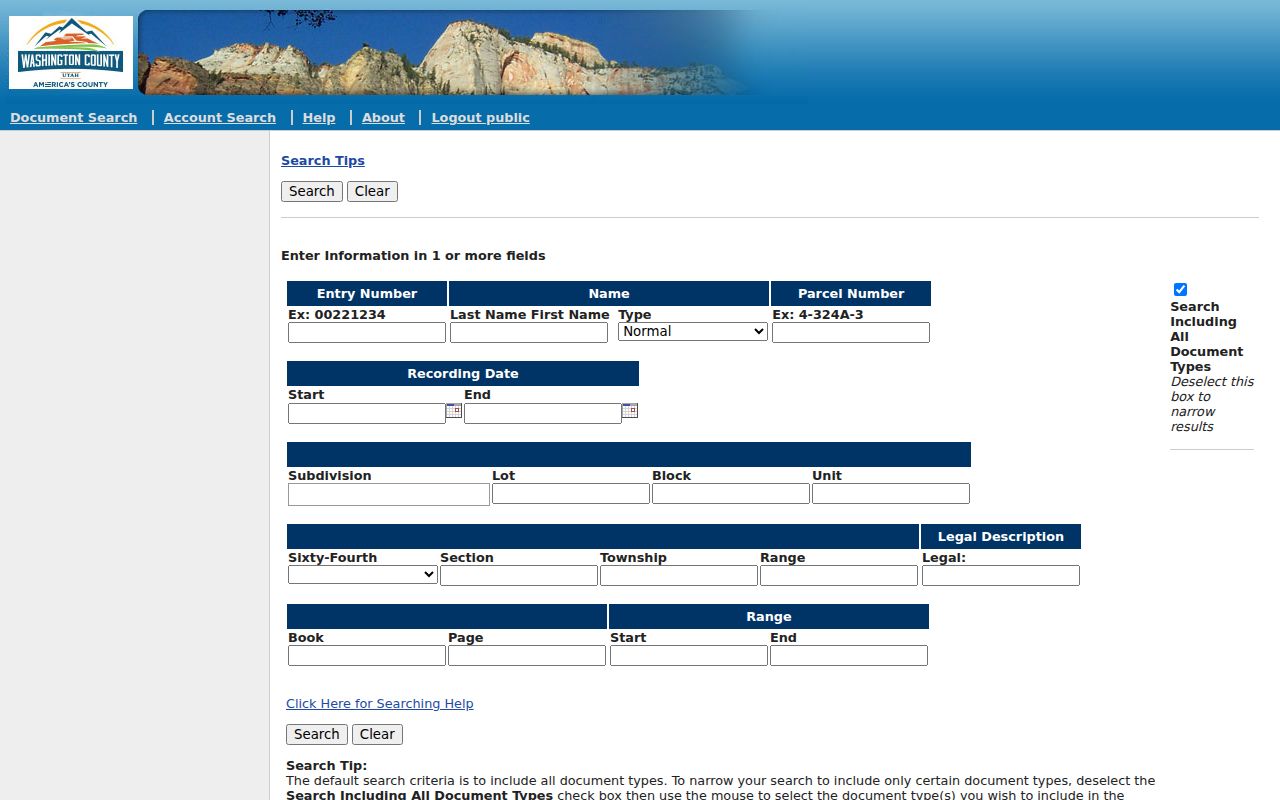This screenshot has height=800, width=1280.
Task: Expand the Sixty-Fourth dropdown
Action: tap(363, 574)
